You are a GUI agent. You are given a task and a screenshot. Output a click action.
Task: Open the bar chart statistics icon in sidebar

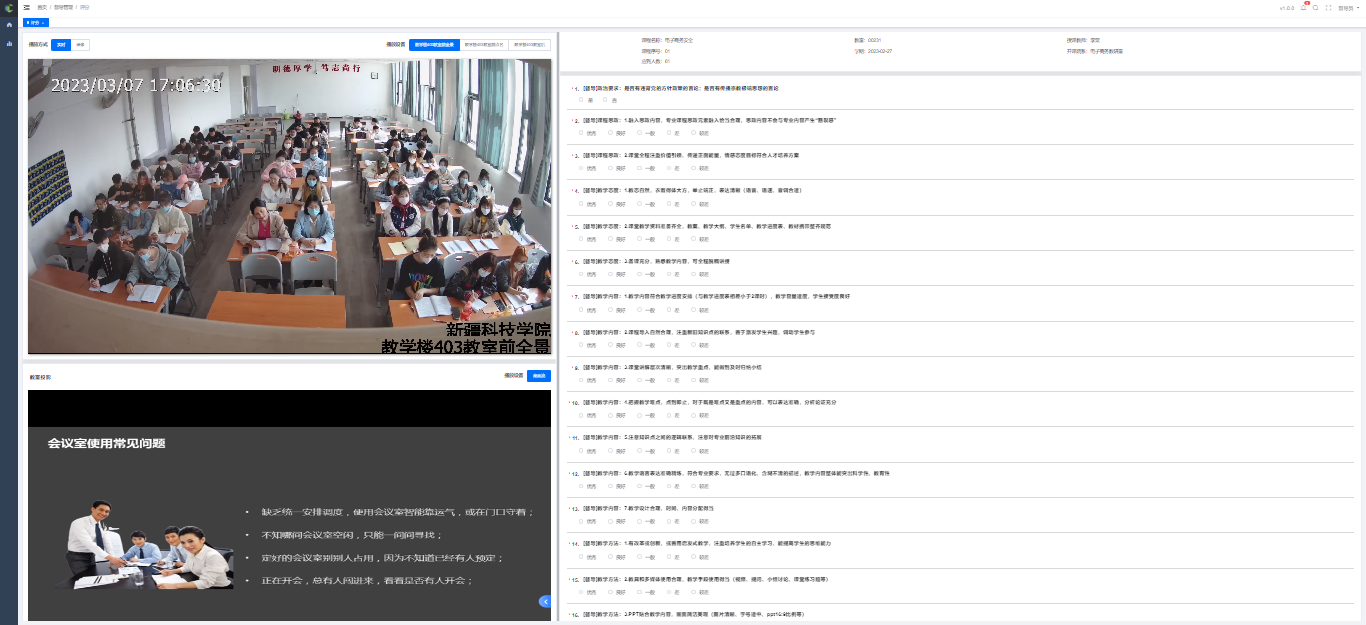point(9,43)
